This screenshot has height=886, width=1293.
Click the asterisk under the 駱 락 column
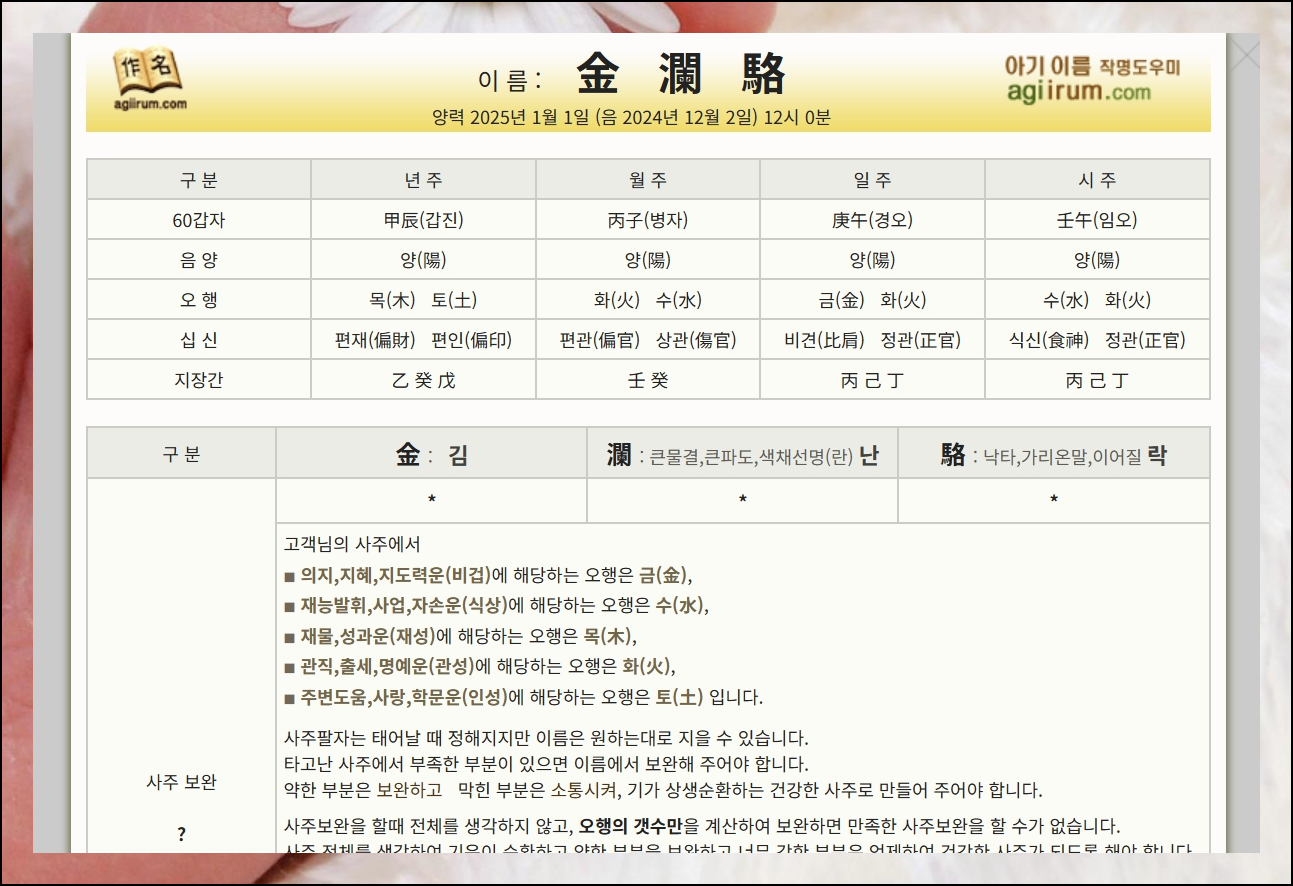click(x=1054, y=501)
